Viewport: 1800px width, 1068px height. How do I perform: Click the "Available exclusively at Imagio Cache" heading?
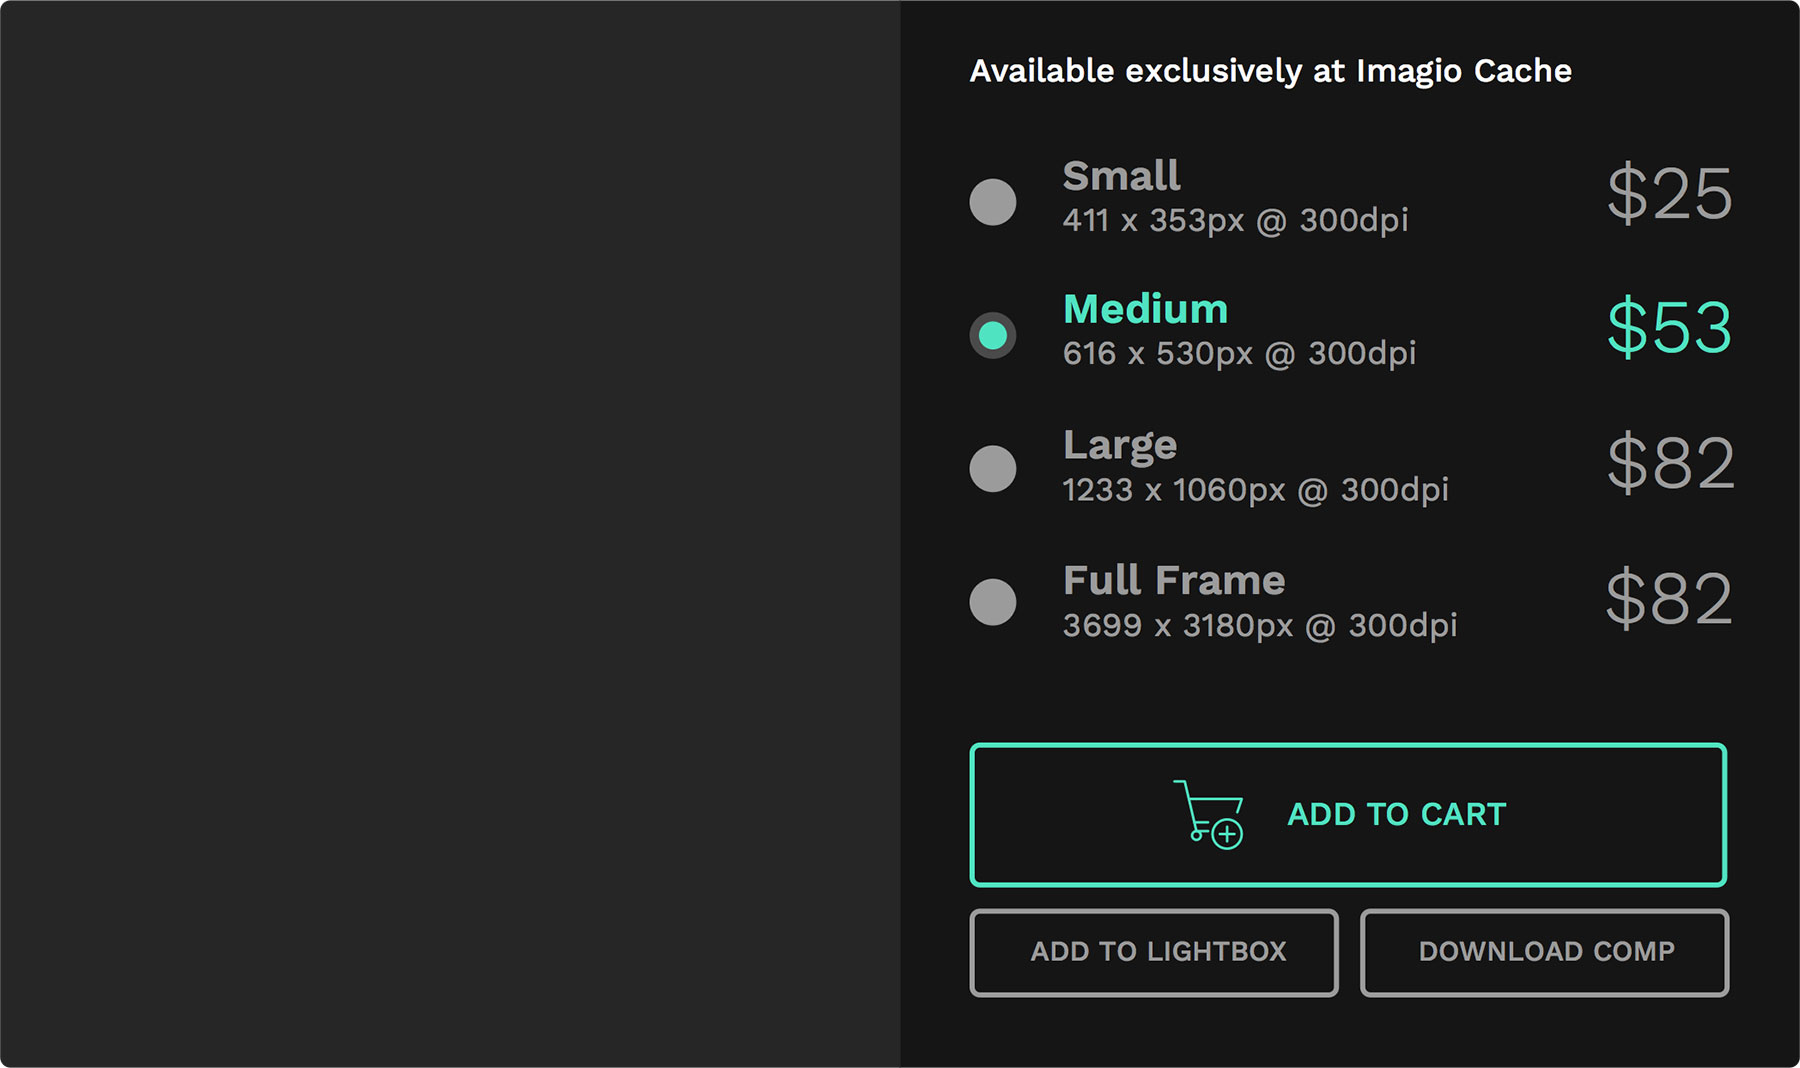pos(1270,71)
